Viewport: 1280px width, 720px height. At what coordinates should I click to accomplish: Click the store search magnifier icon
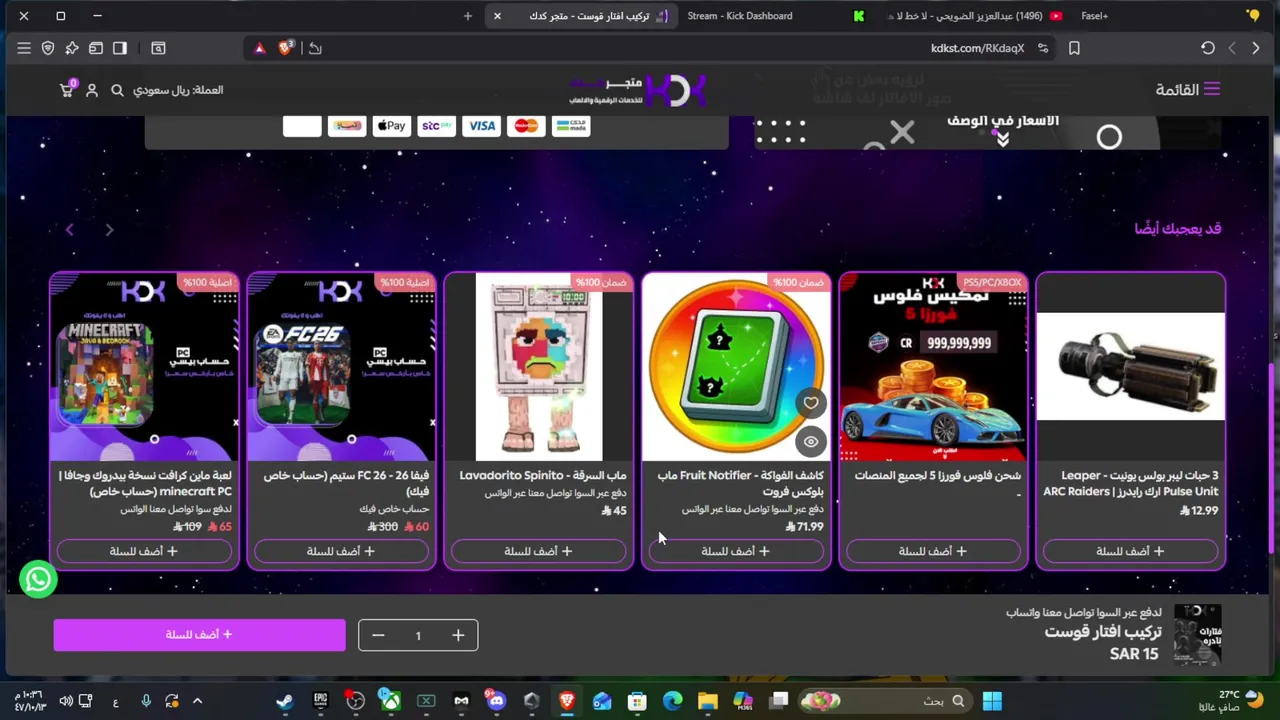[x=117, y=90]
